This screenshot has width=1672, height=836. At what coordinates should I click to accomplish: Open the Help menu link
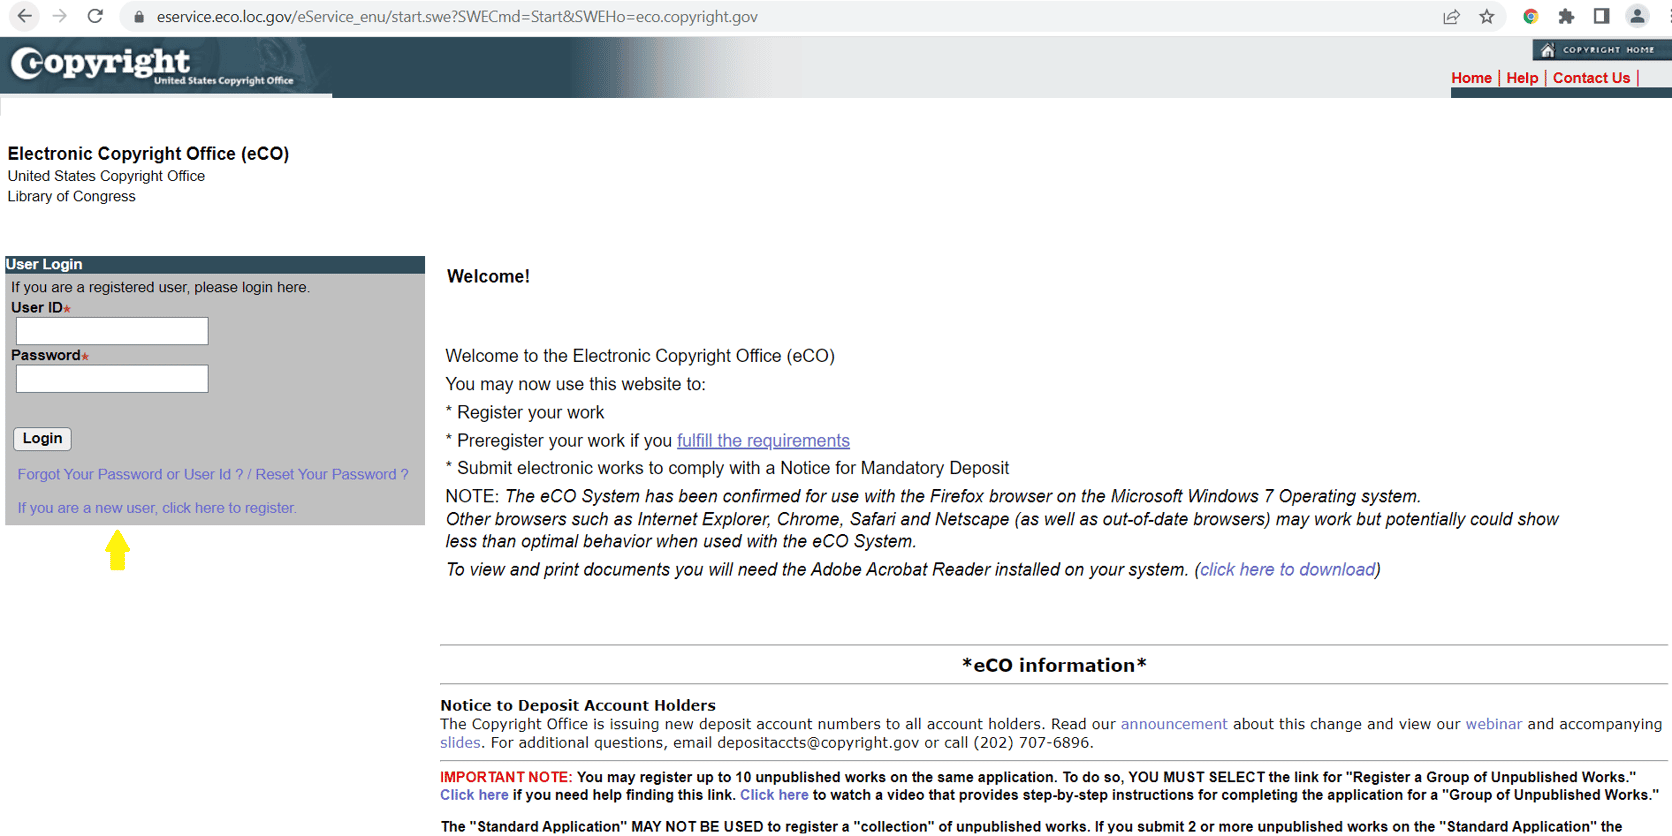[x=1522, y=78]
